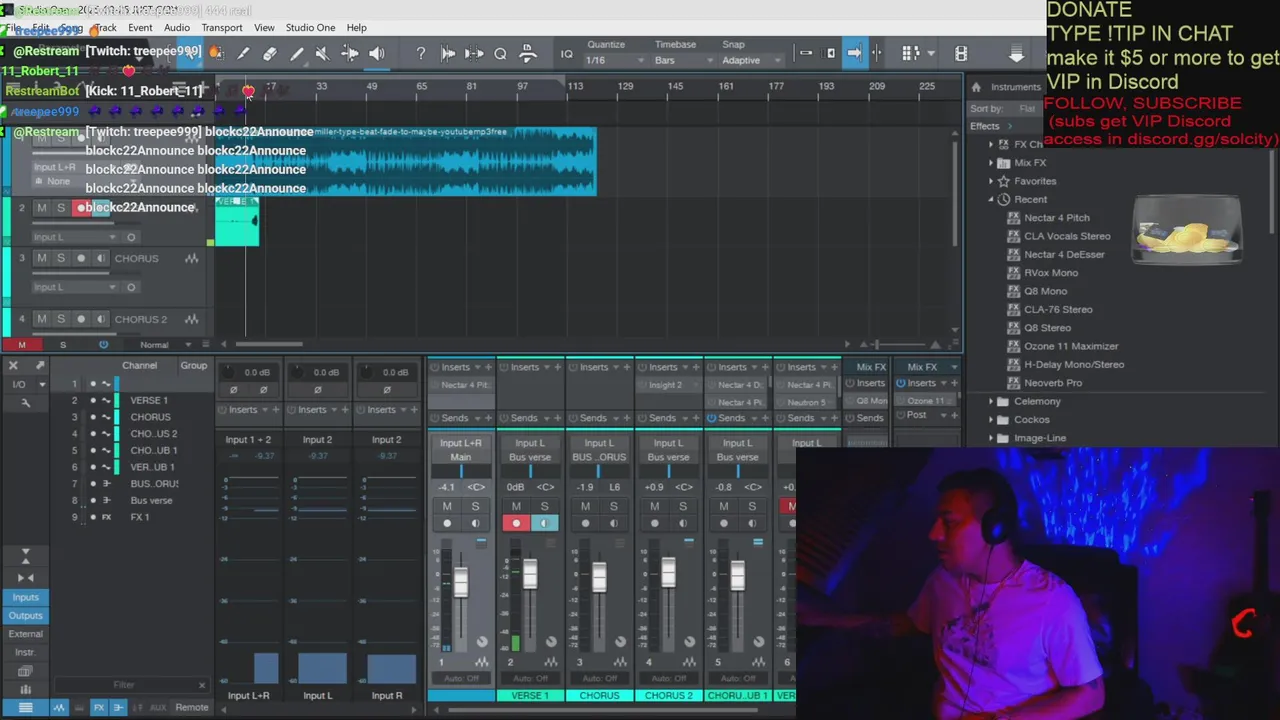The height and width of the screenshot is (720, 1280).
Task: Open the Instr. panel button
Action: [26, 652]
